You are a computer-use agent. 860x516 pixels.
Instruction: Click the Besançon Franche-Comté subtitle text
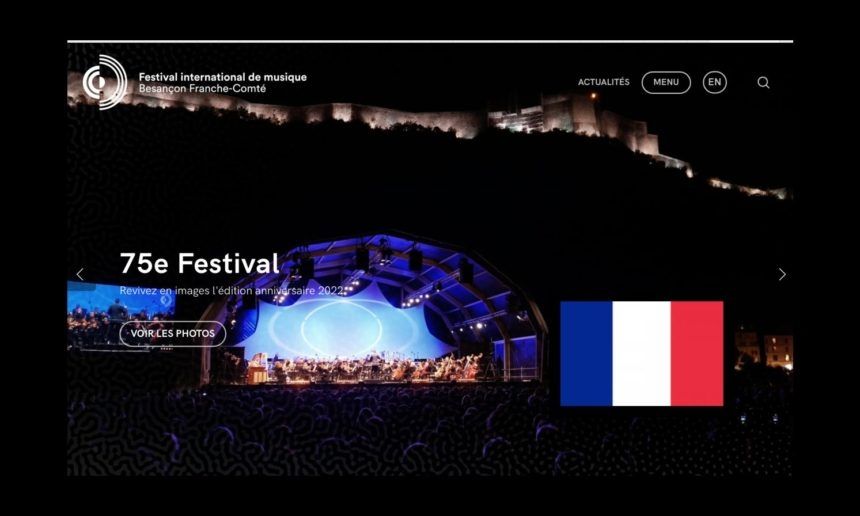[202, 89]
